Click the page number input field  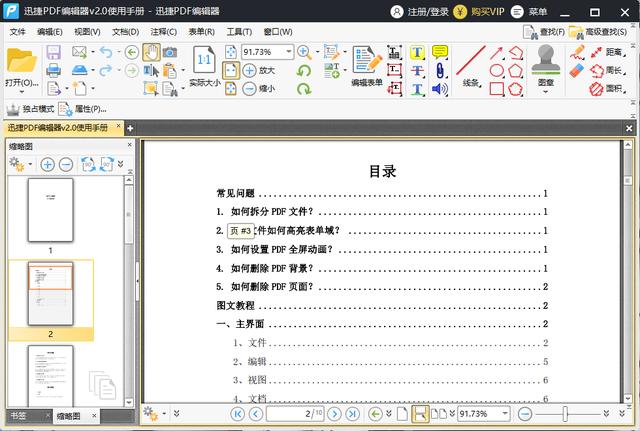pos(295,413)
